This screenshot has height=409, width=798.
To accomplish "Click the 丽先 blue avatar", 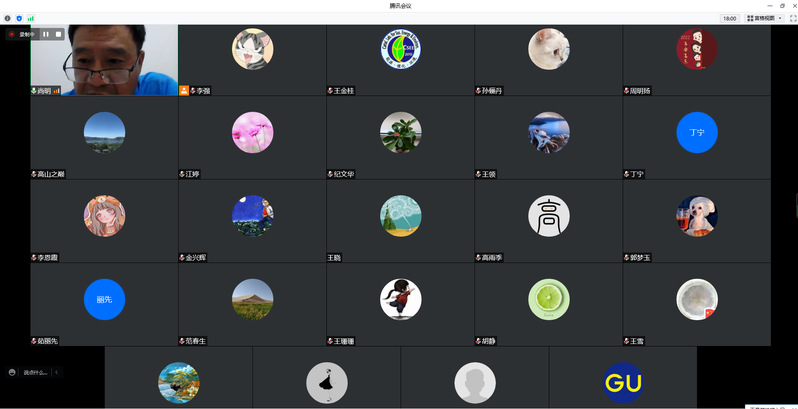I will tap(104, 299).
